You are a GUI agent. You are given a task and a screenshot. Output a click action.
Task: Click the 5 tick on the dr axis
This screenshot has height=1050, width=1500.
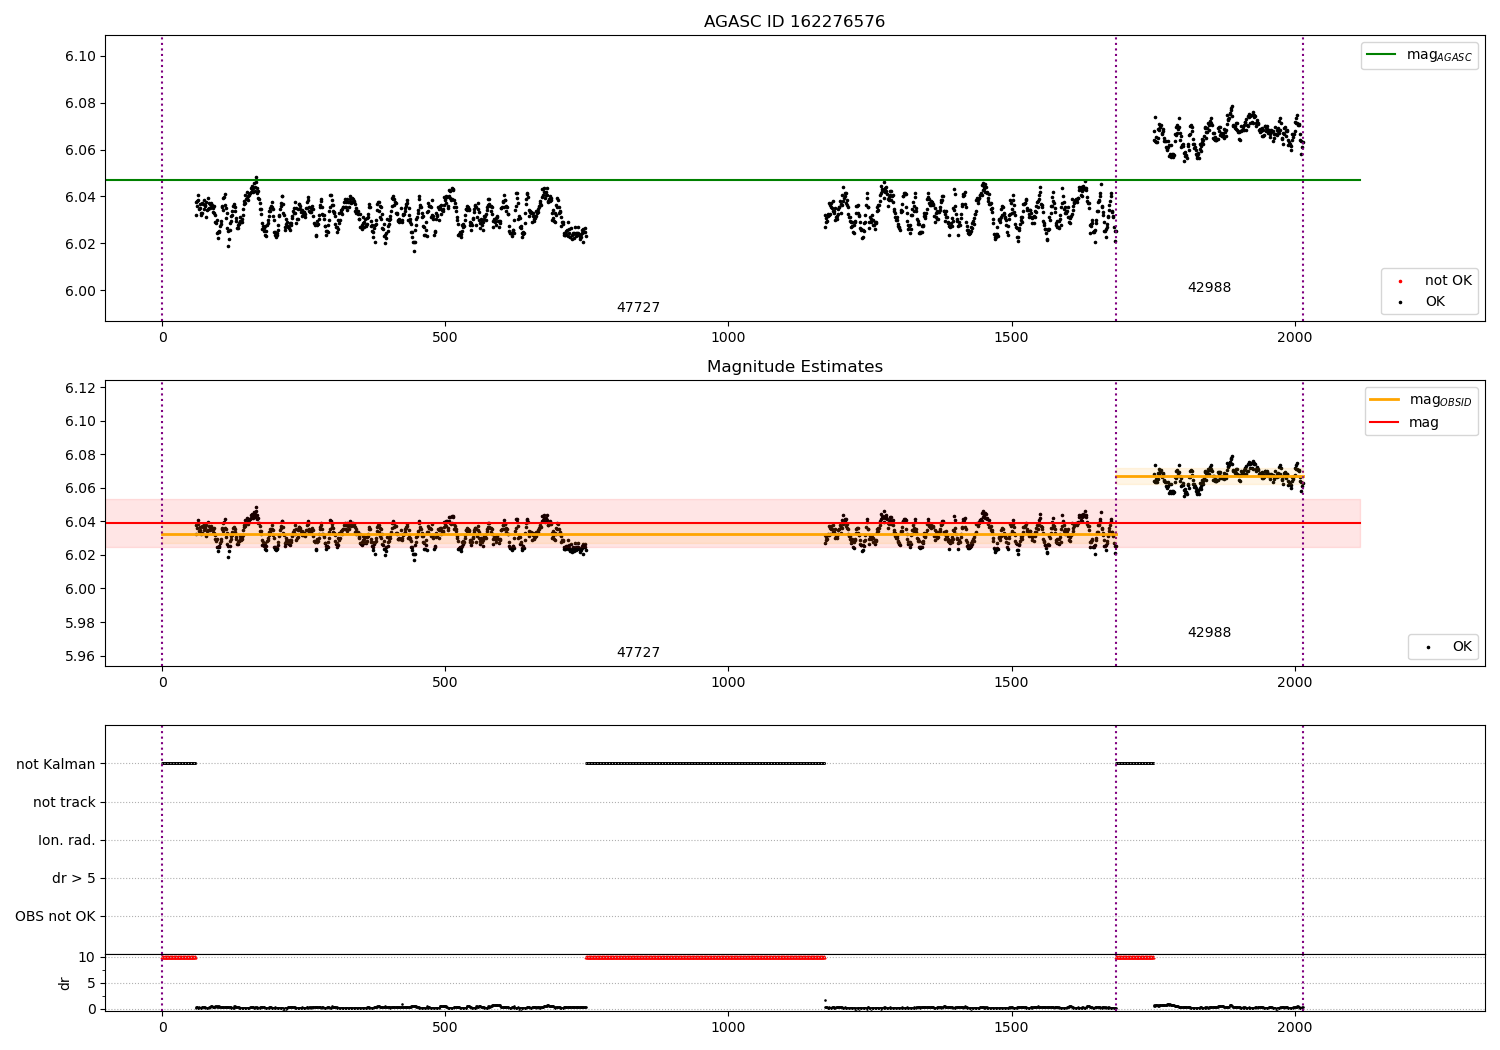pos(91,983)
